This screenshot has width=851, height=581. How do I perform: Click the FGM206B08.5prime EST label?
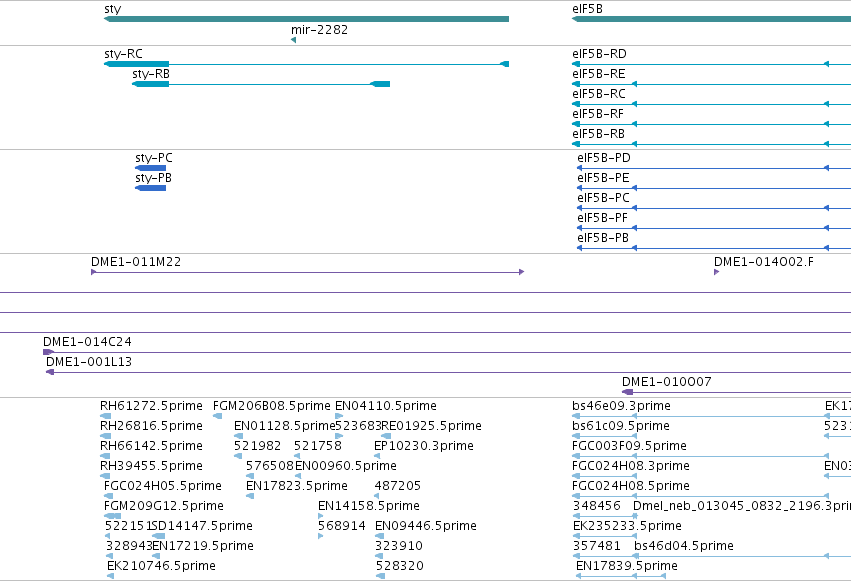(x=271, y=406)
